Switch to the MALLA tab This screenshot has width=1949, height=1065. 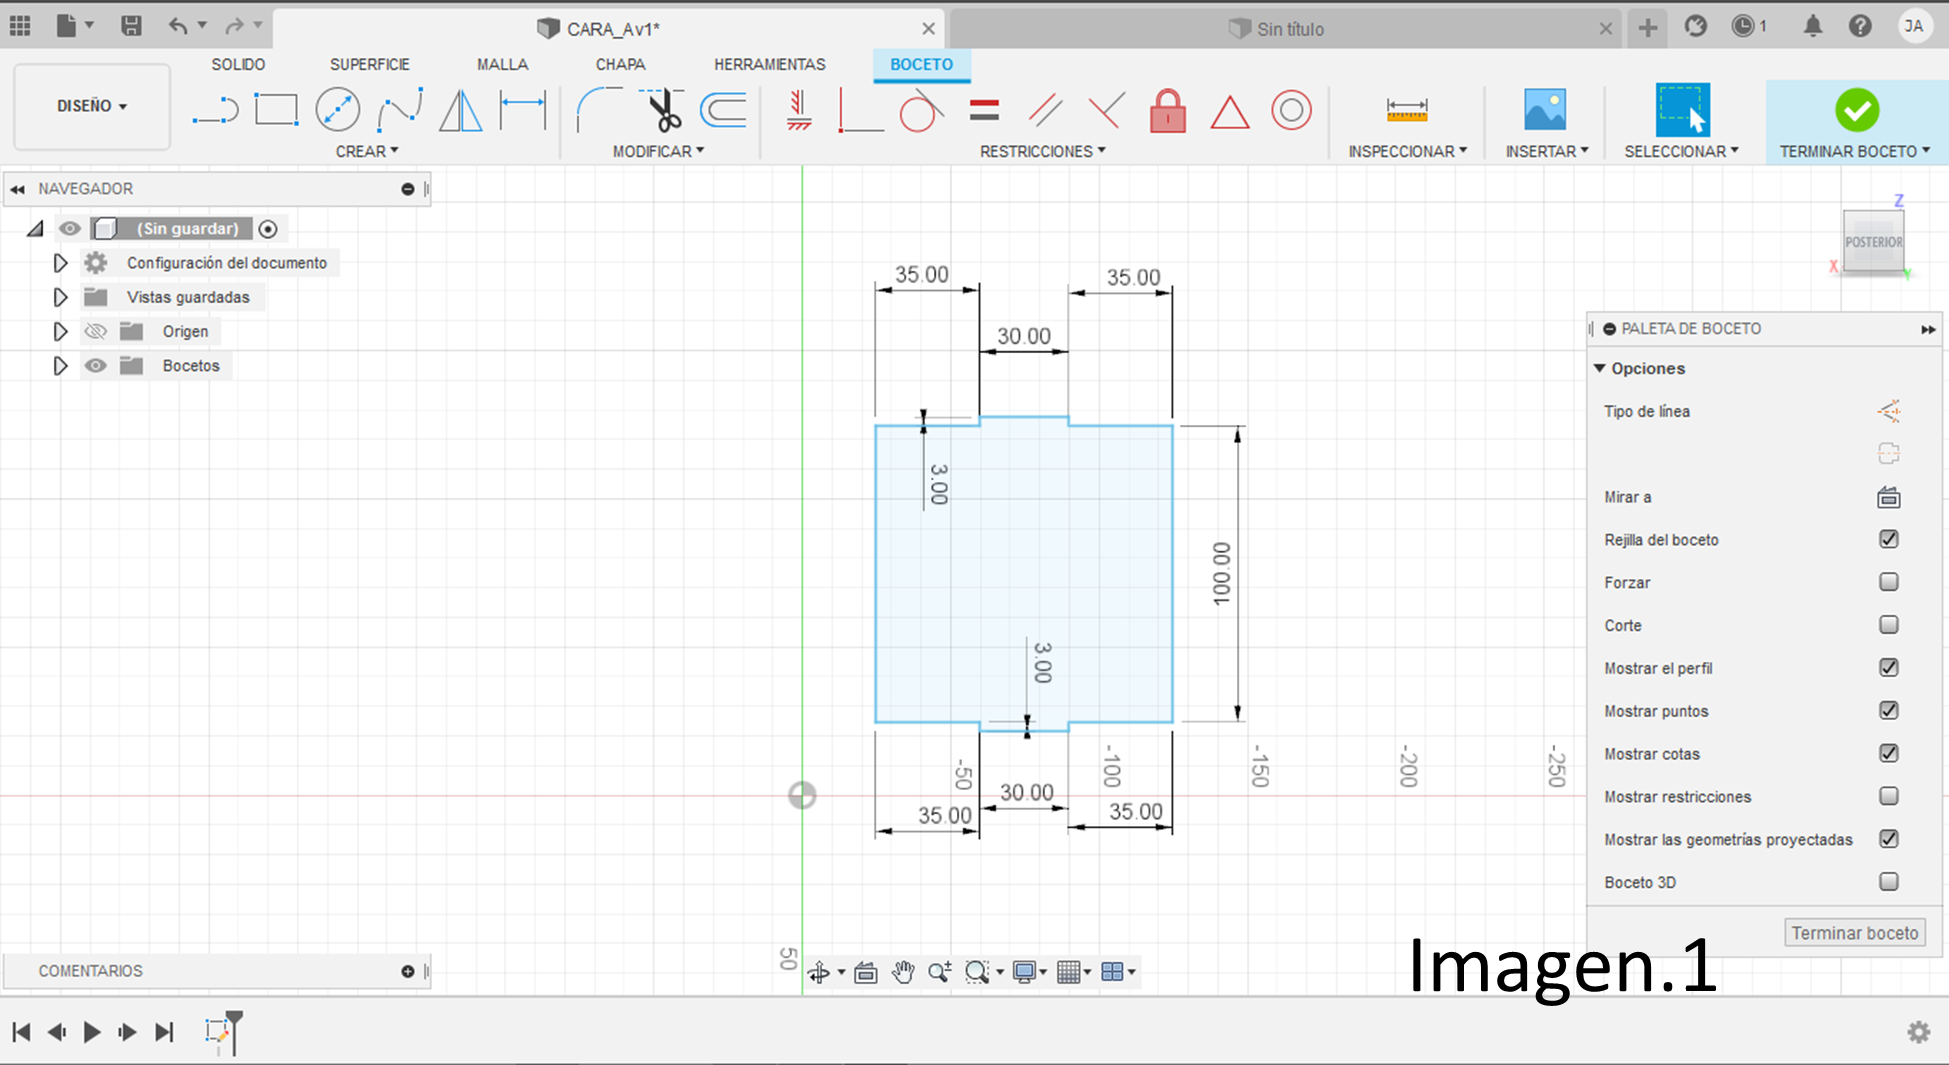[502, 64]
